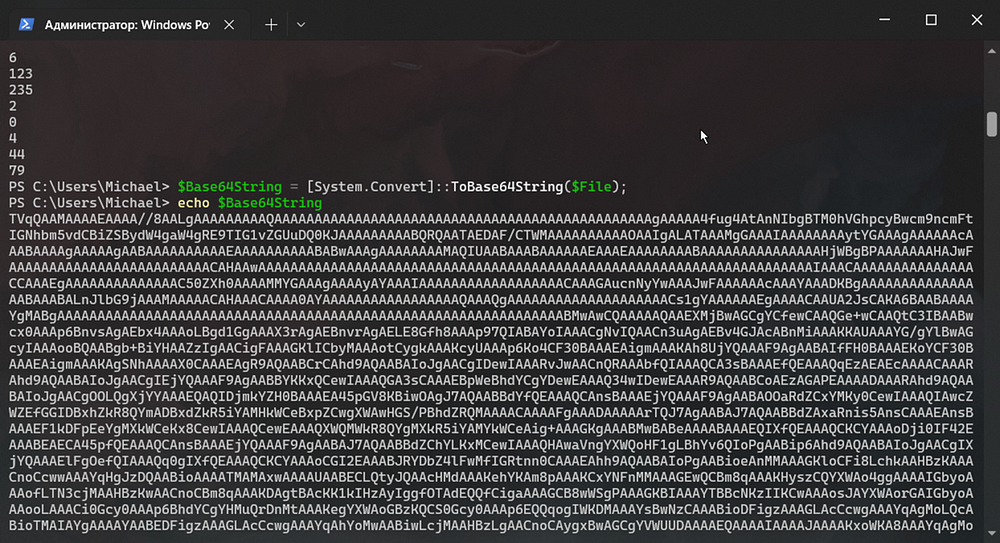
Task: Click the vertical scrollbar thumb
Action: pos(992,124)
